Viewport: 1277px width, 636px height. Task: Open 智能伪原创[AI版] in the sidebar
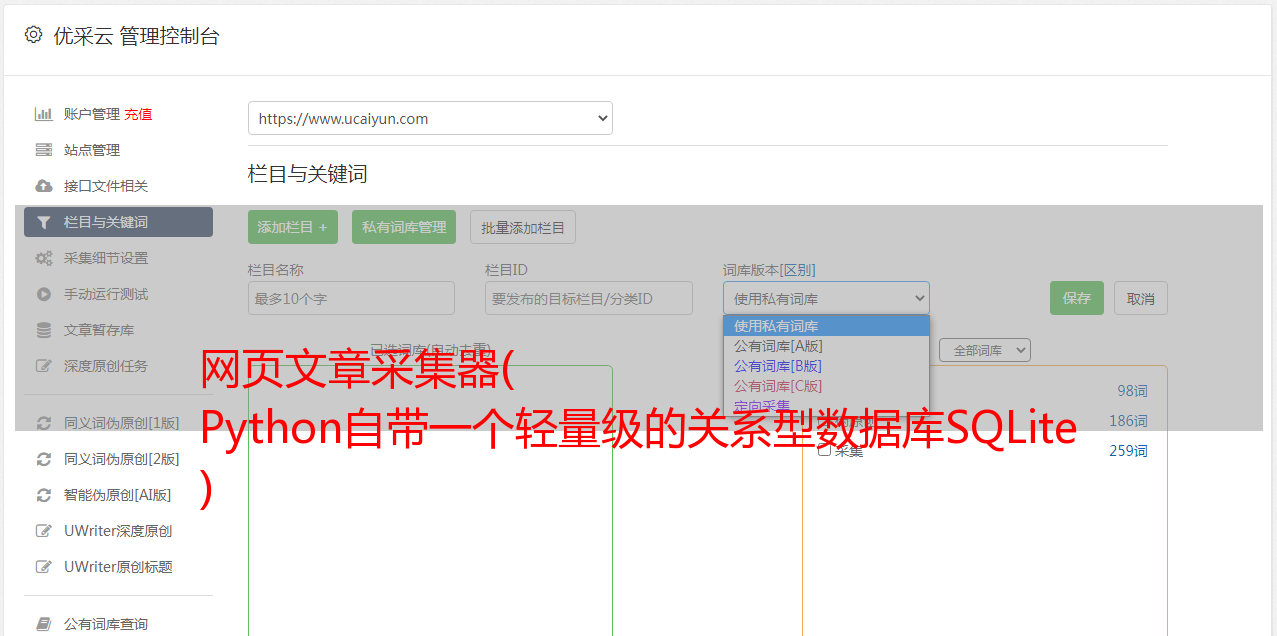point(118,495)
